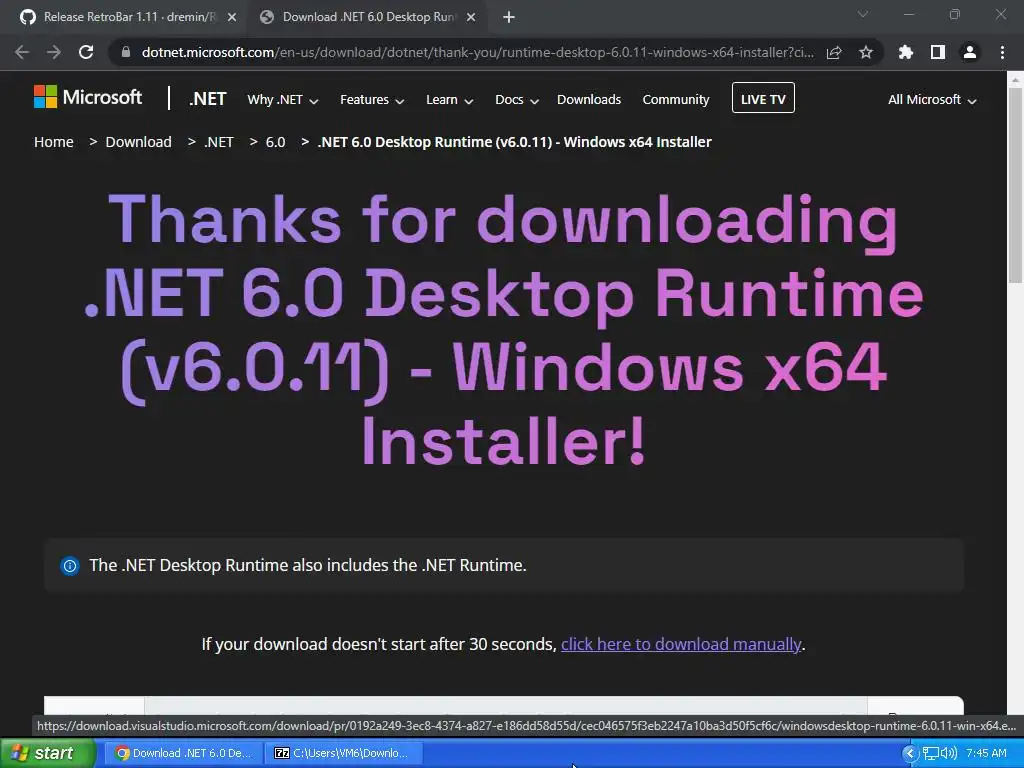This screenshot has width=1024, height=768.
Task: Click the LIVE TV button
Action: (x=763, y=98)
